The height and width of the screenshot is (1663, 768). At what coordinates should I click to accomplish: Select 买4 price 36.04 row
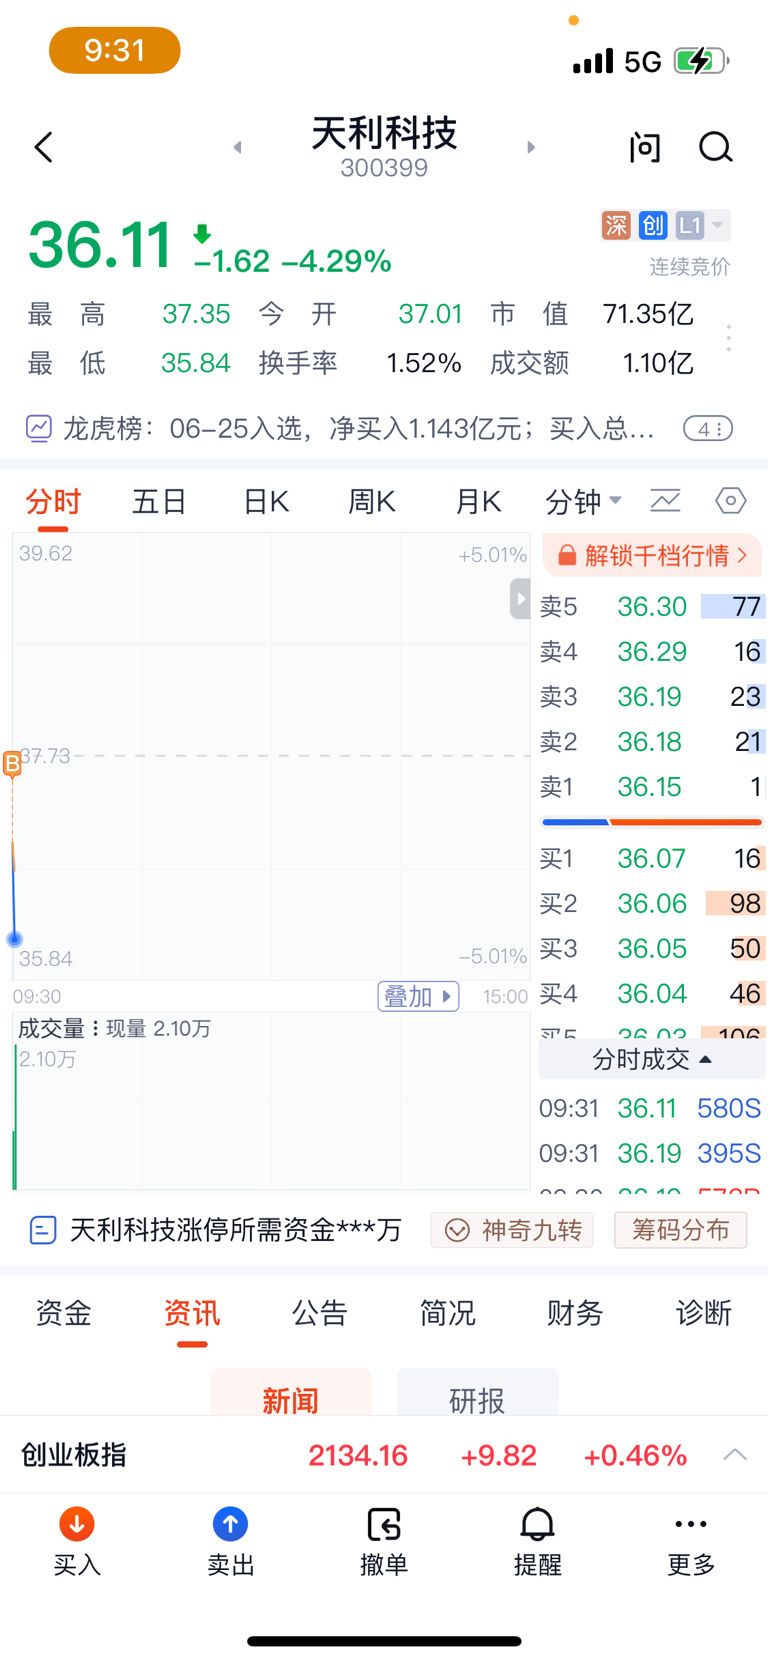click(652, 993)
